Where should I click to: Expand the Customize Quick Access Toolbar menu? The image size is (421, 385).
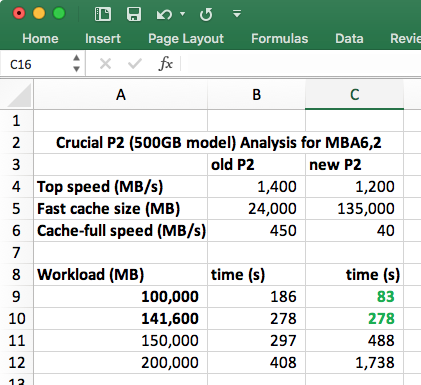pos(237,14)
